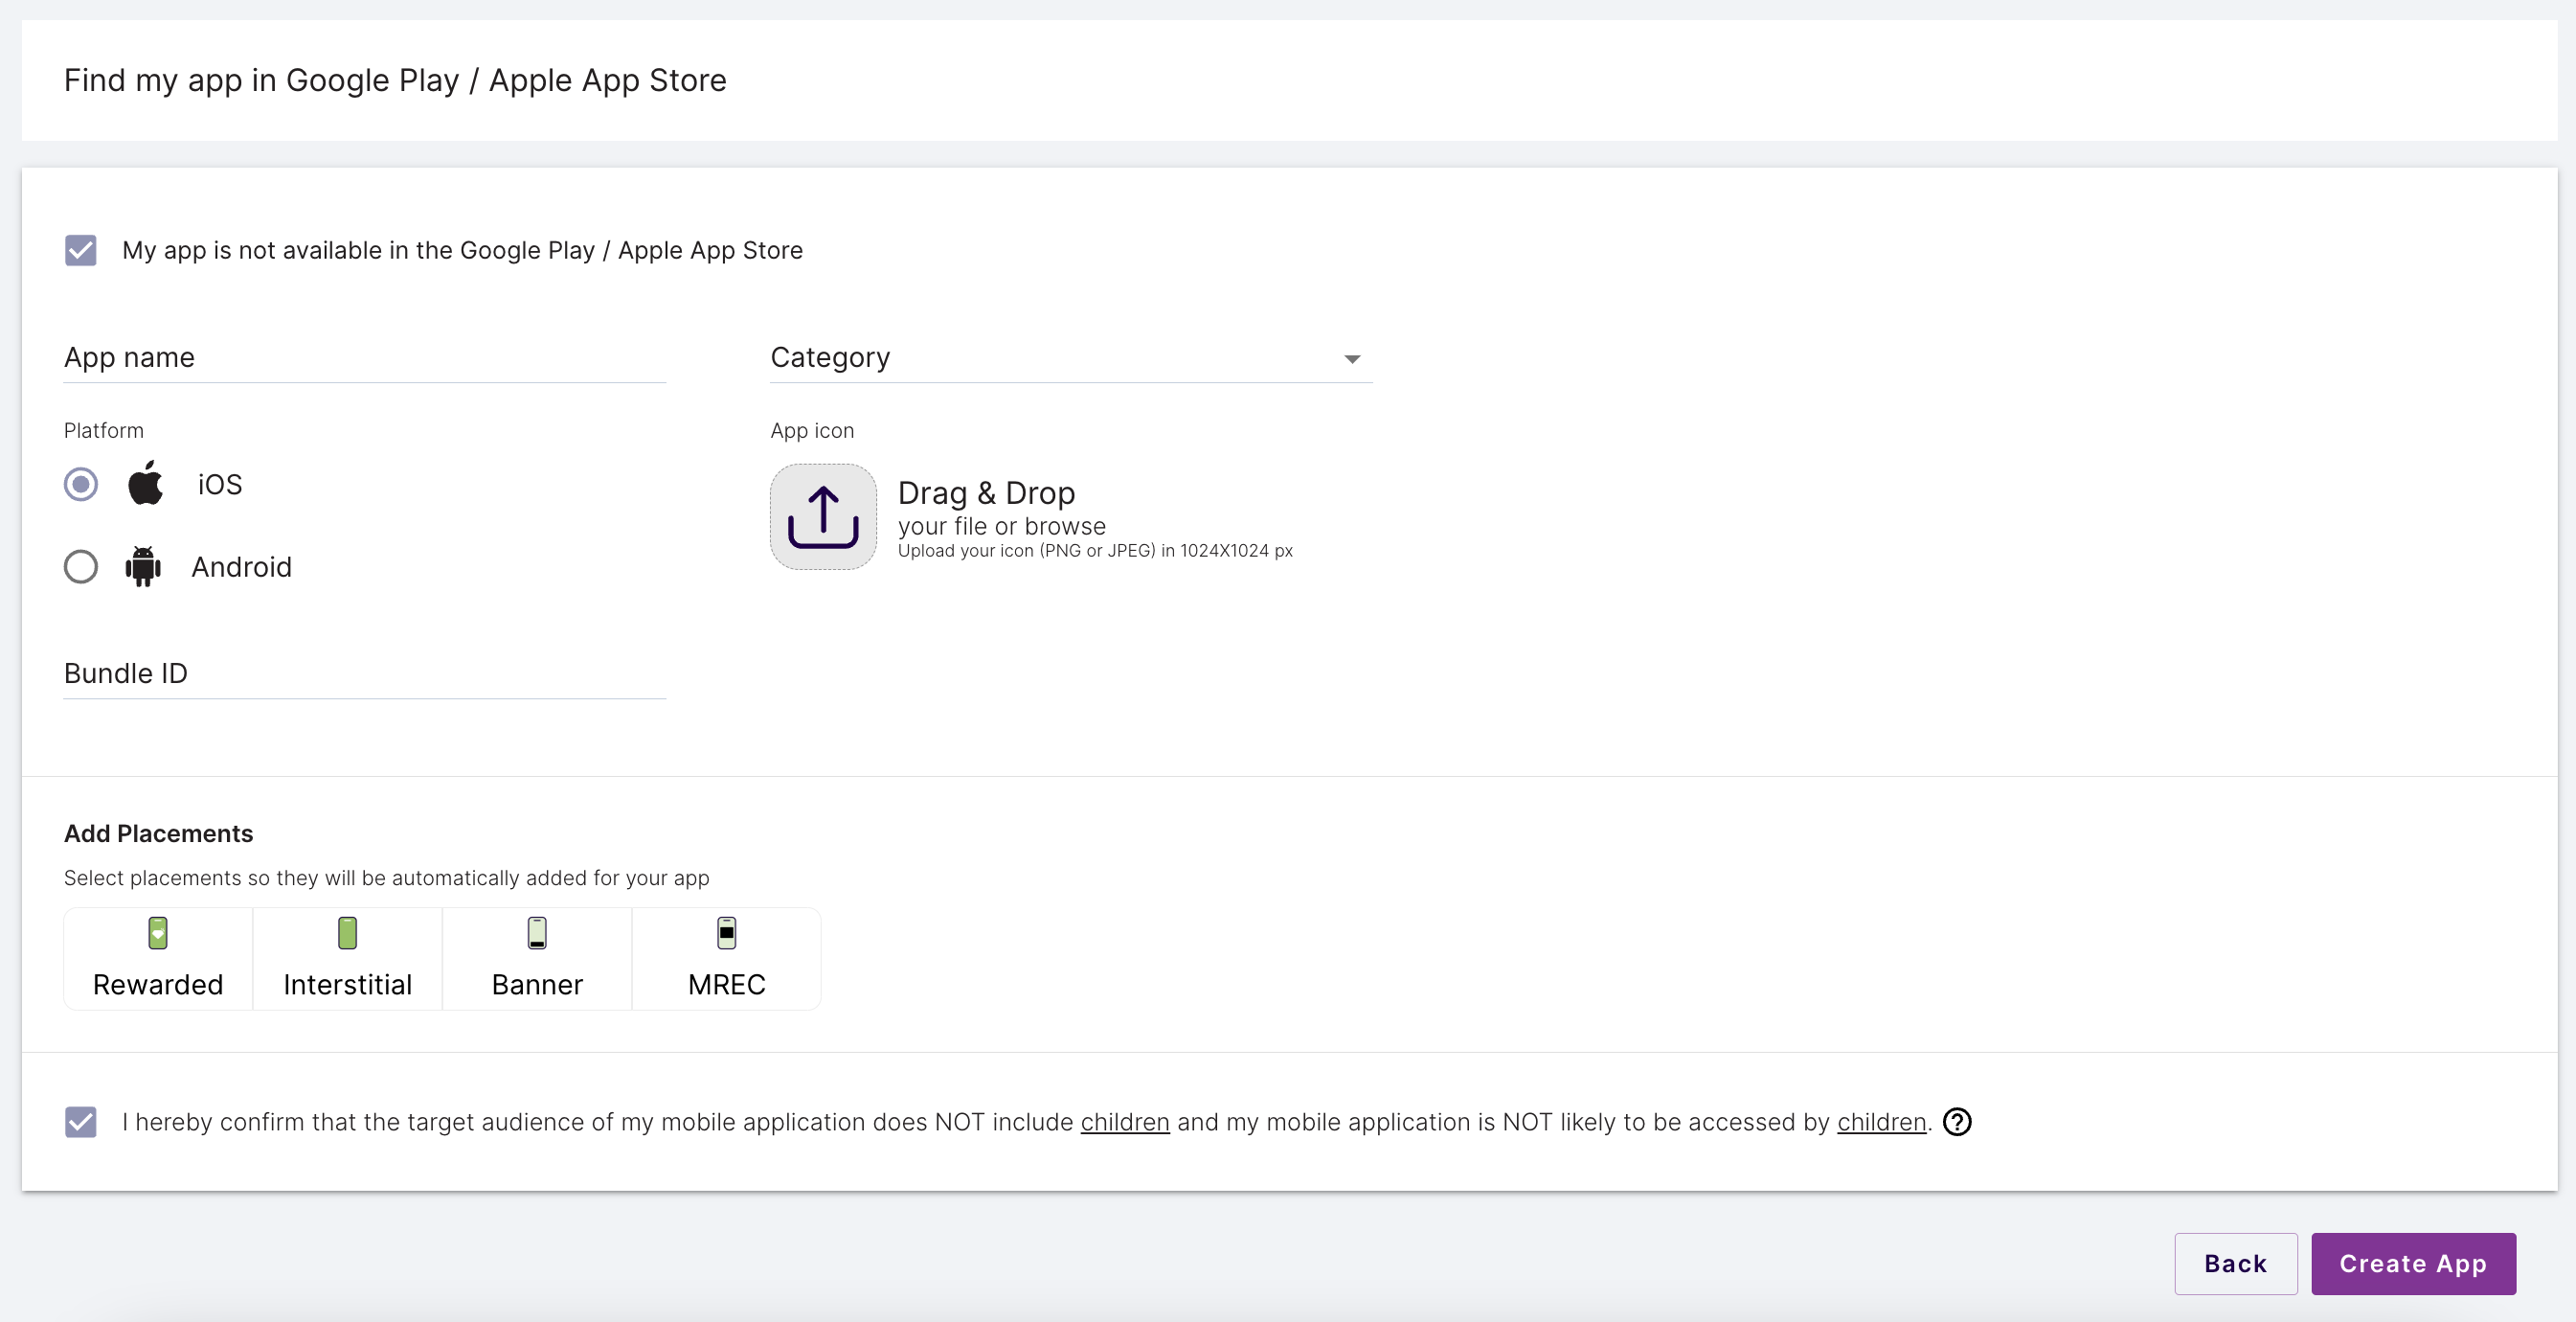2576x1322 pixels.
Task: Click the MREC placement phone icon
Action: click(727, 933)
